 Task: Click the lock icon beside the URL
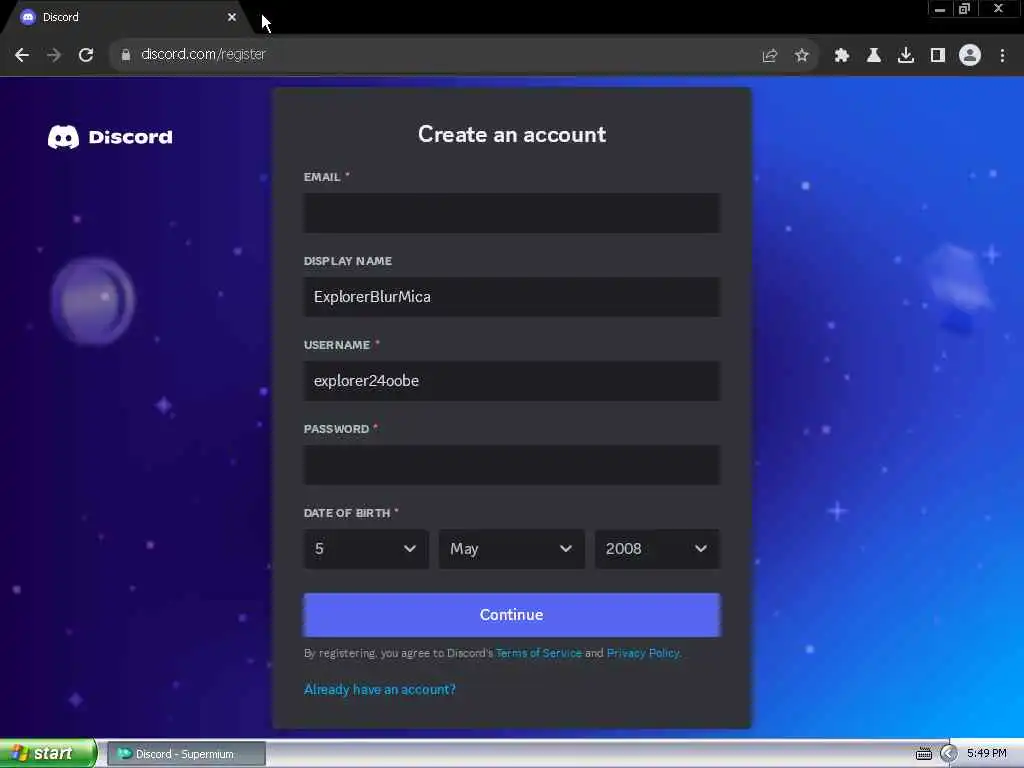click(126, 55)
